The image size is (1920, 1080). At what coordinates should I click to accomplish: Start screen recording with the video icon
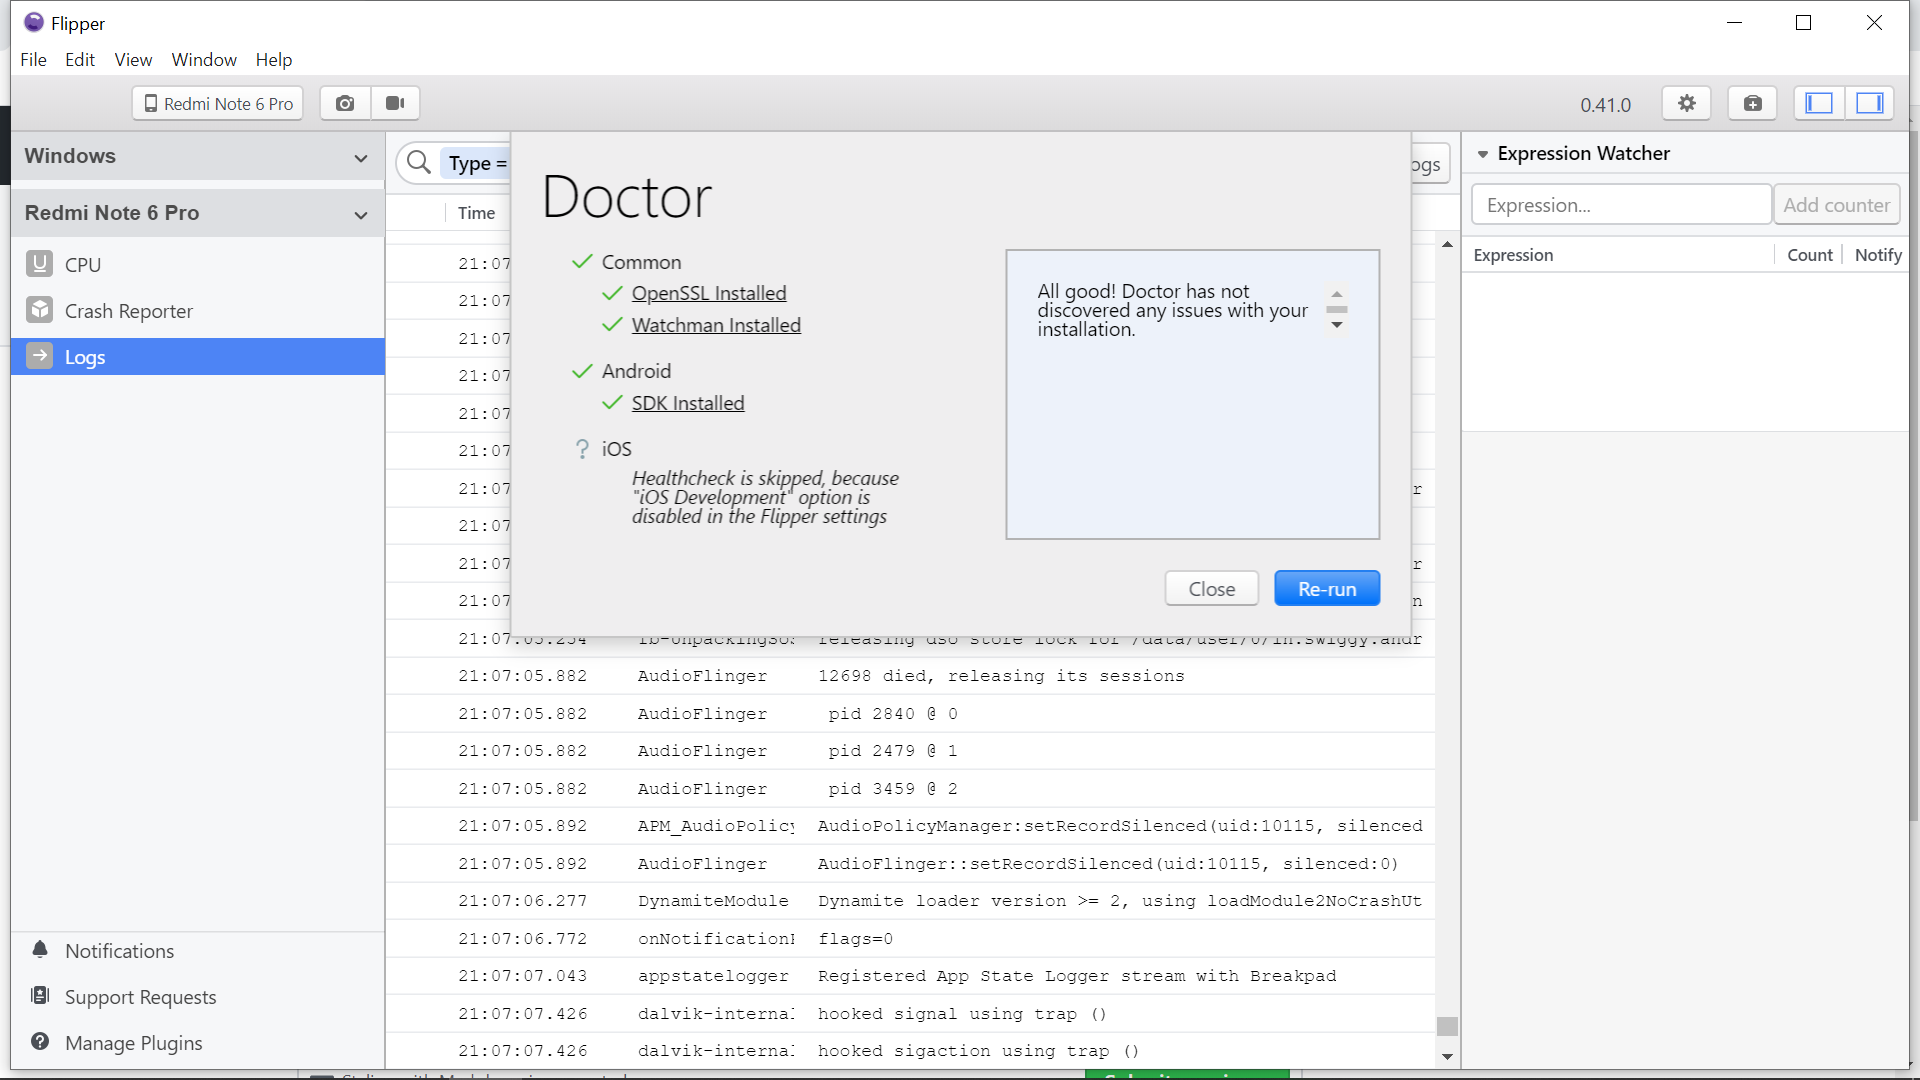[x=395, y=103]
